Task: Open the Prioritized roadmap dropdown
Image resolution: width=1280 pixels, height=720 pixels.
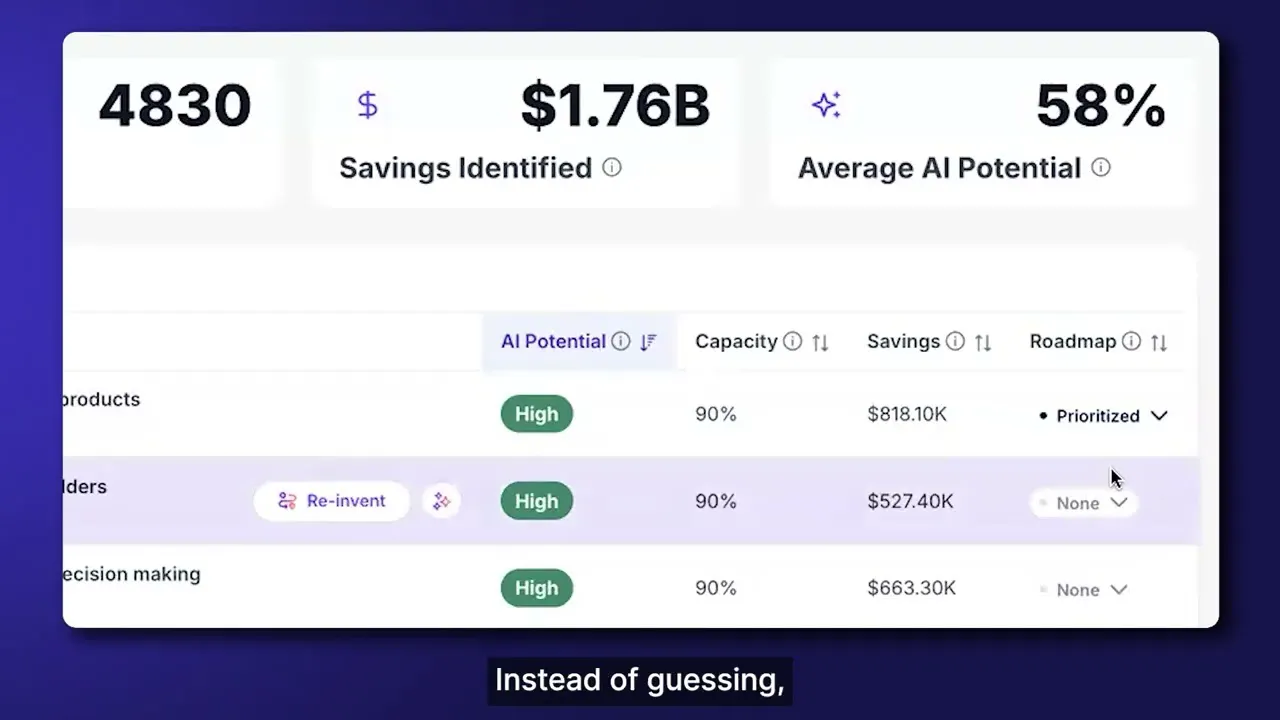Action: click(1103, 415)
